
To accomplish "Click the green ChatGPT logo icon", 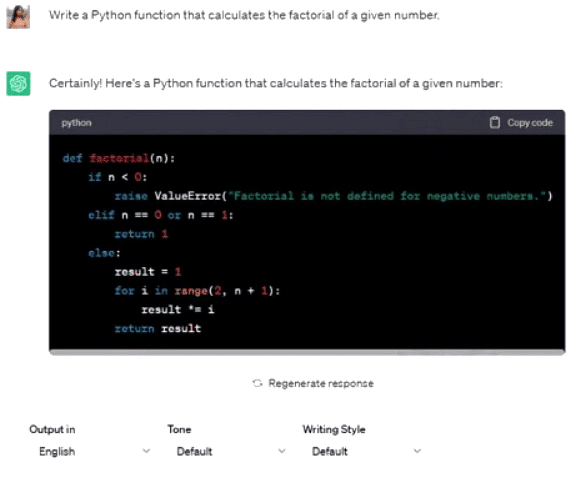I will click(18, 84).
